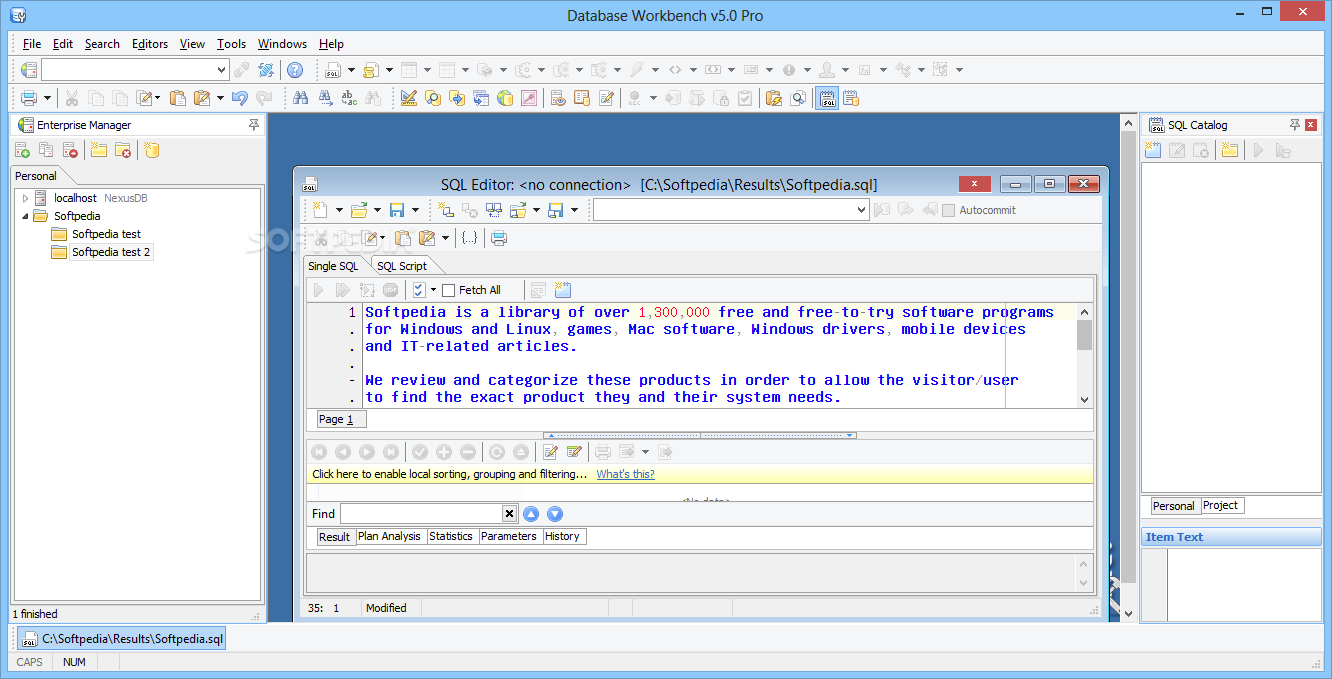Open the File menu
This screenshot has height=679, width=1332.
click(x=32, y=44)
